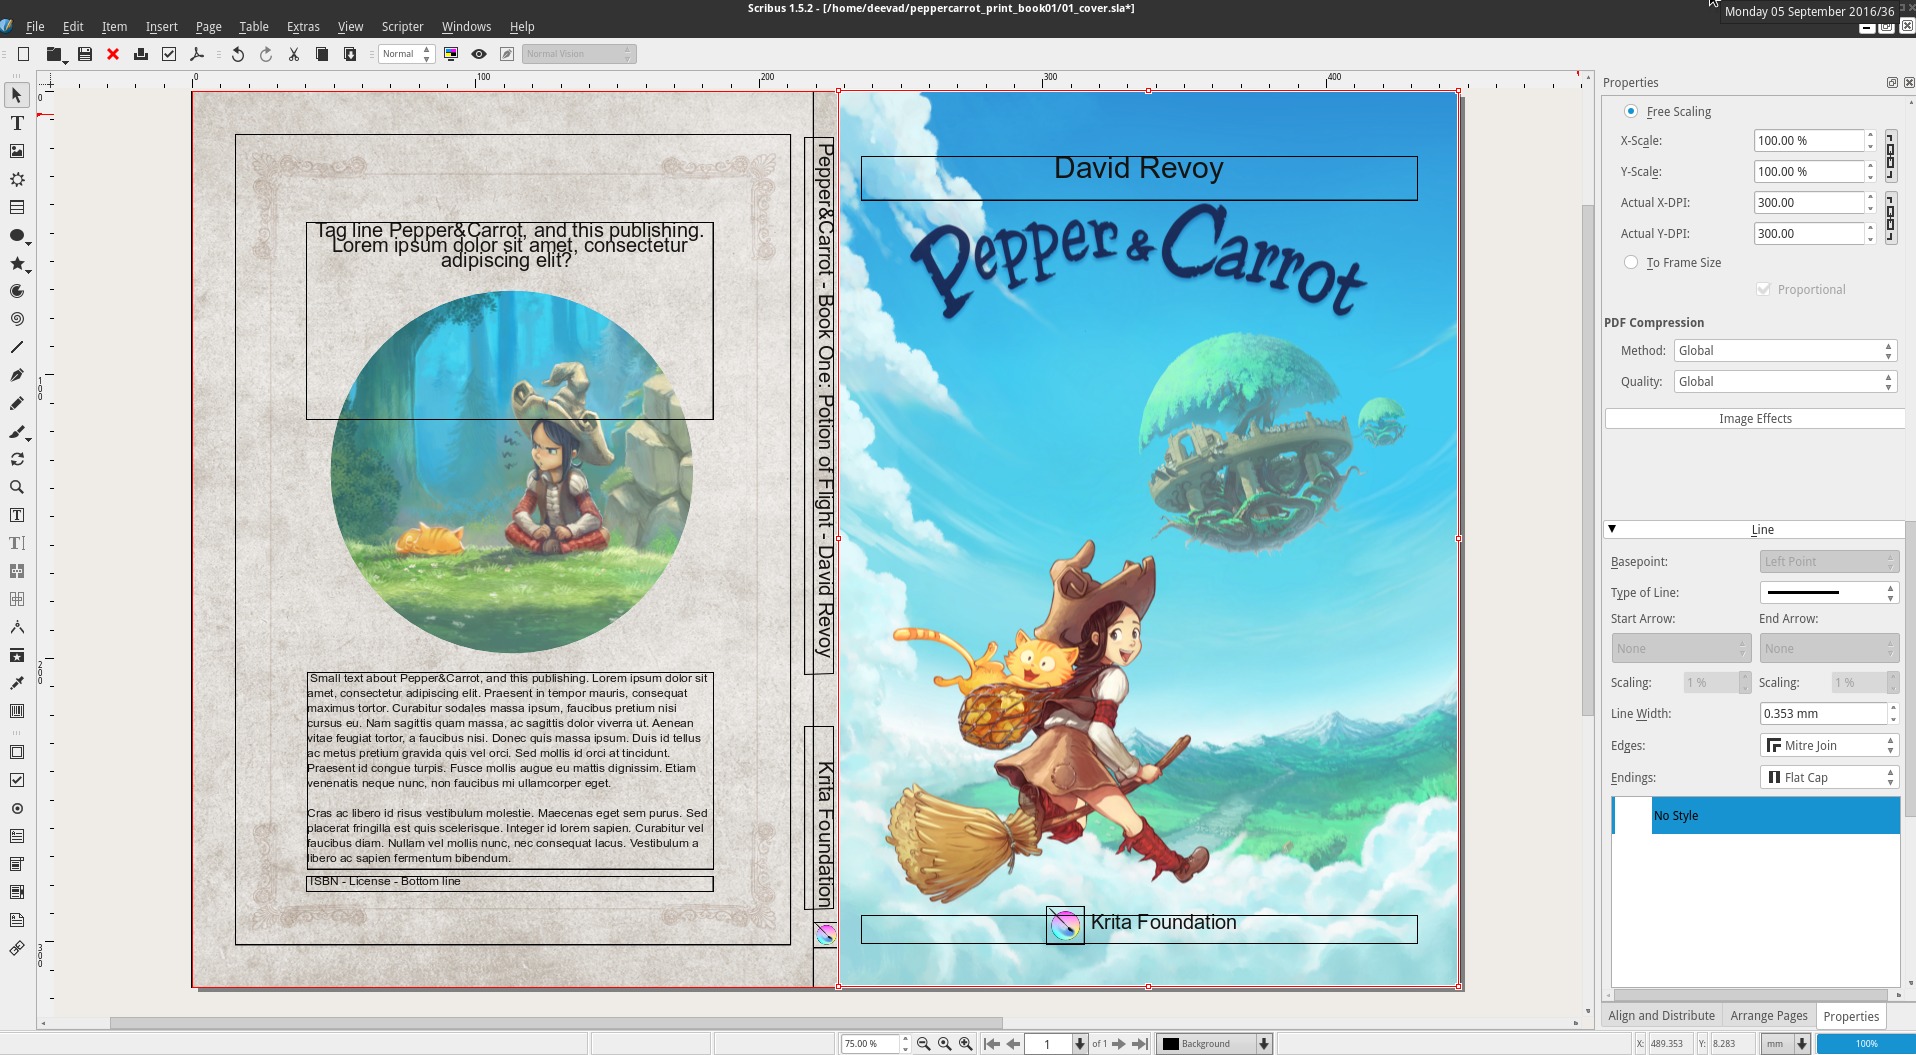Go to the last page
The width and height of the screenshot is (1916, 1055).
[1140, 1044]
